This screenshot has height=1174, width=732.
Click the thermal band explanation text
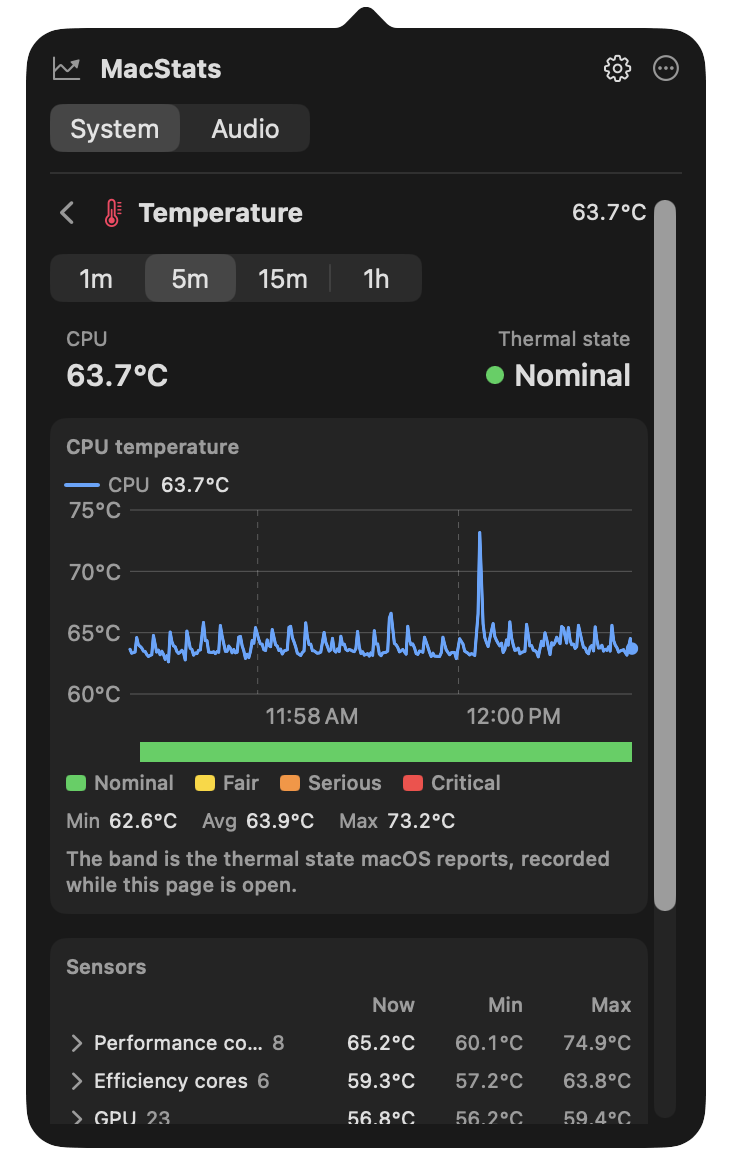tap(338, 872)
